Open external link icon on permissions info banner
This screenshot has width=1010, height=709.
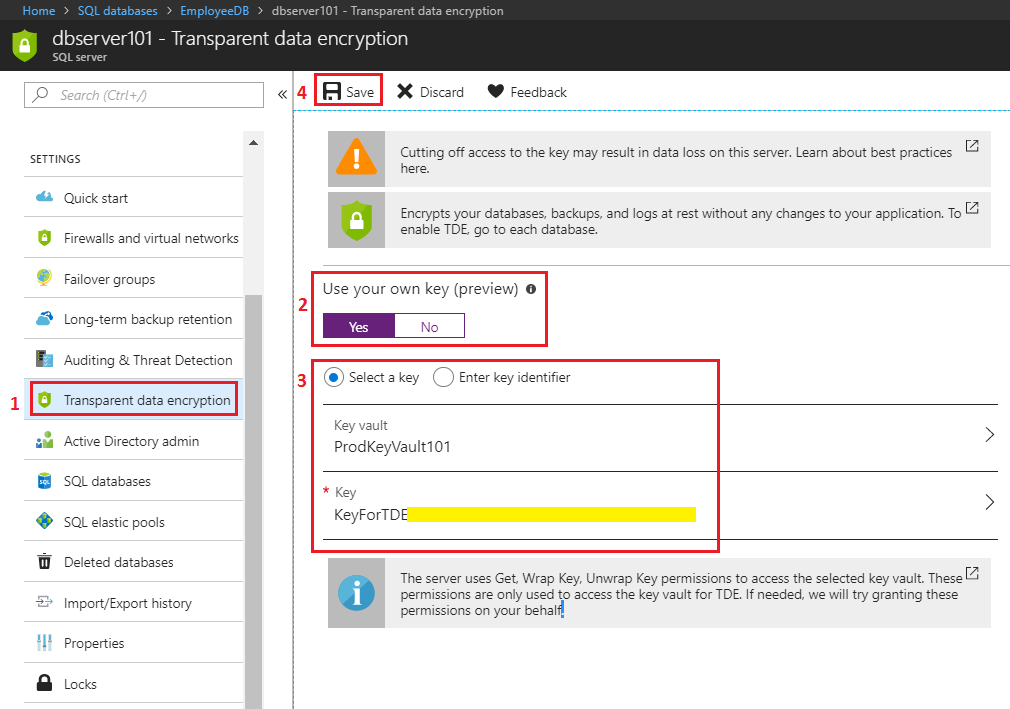(x=972, y=572)
